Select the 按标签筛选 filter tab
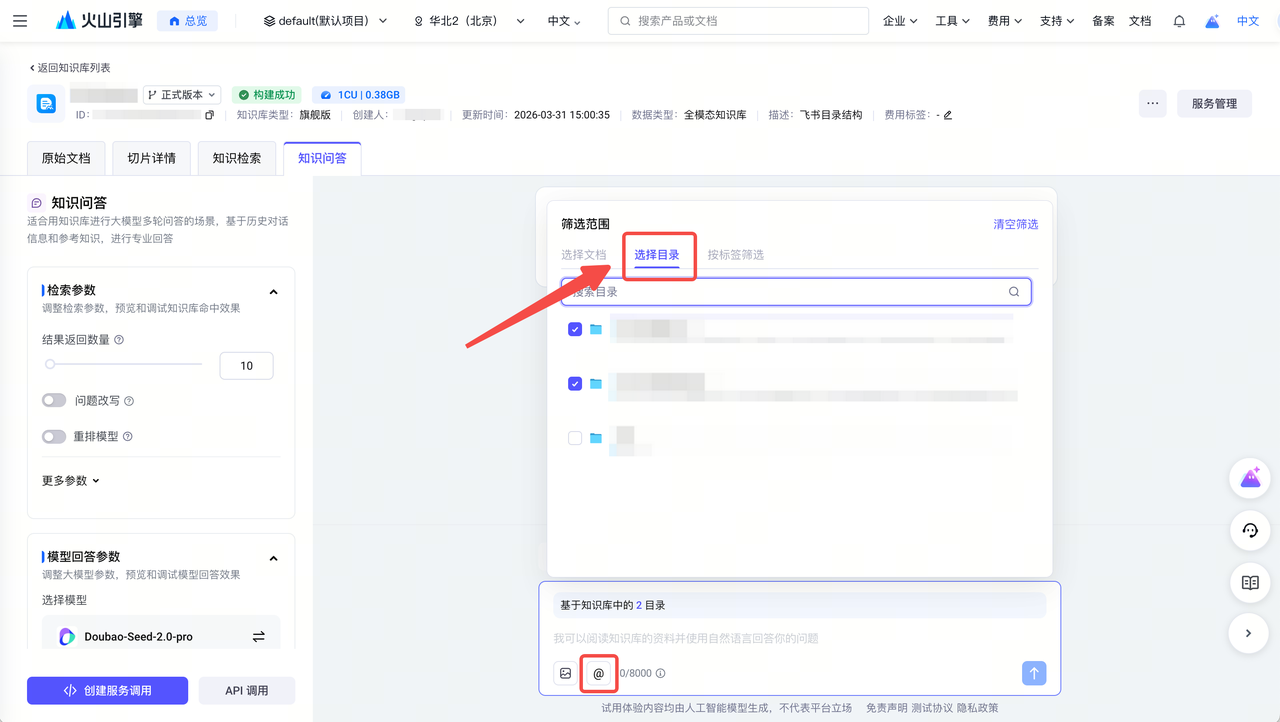 pos(736,255)
